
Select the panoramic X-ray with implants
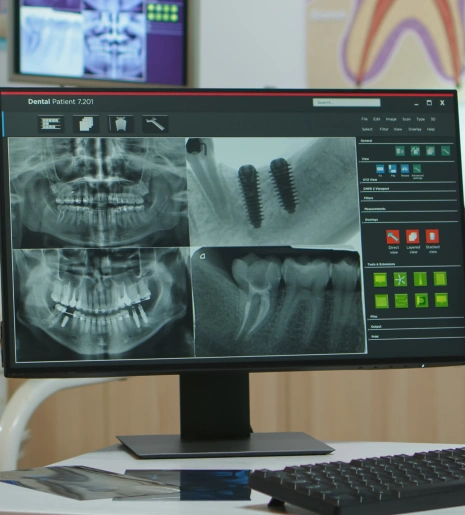click(x=103, y=305)
